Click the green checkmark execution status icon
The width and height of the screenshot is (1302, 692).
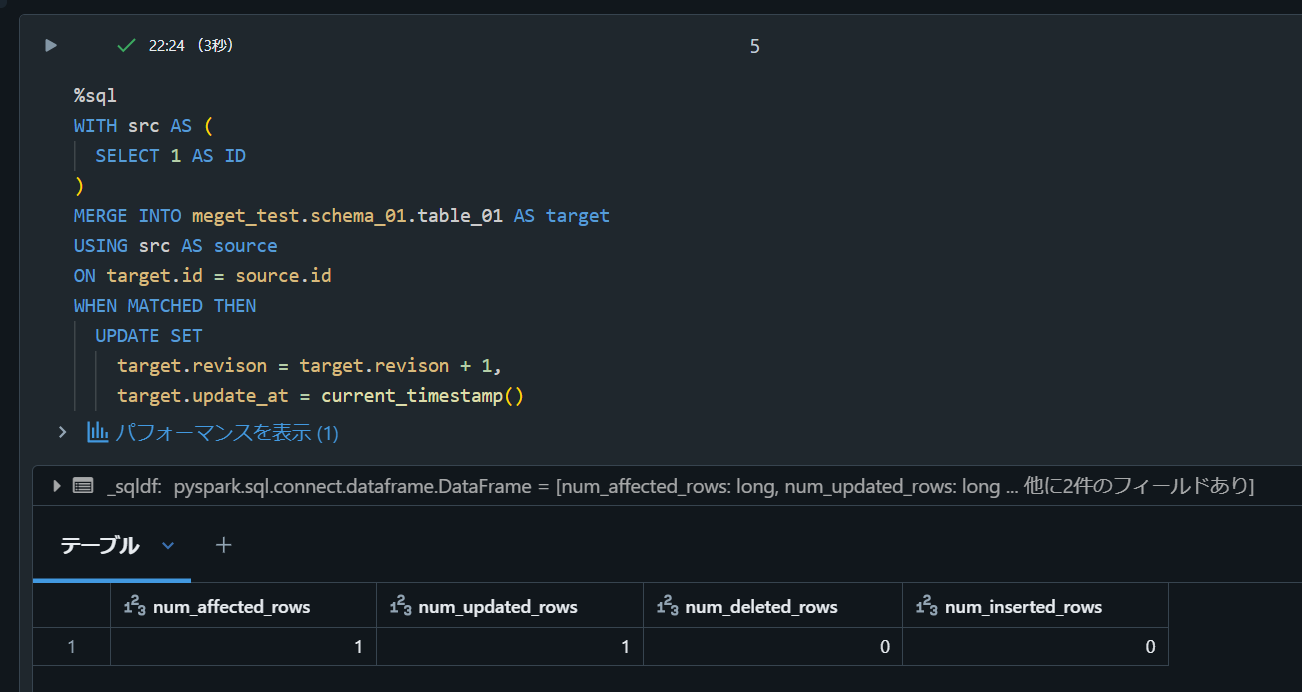coord(126,45)
